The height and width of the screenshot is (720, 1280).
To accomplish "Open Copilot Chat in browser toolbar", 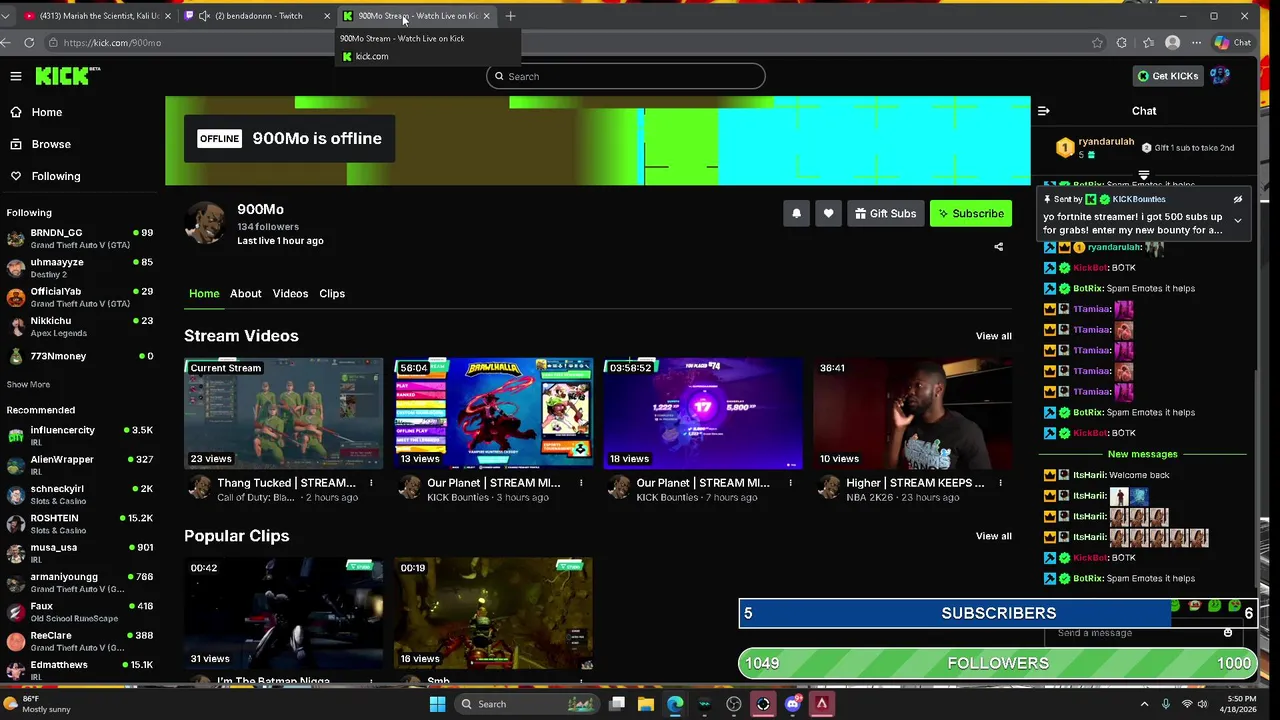I will click(1232, 43).
